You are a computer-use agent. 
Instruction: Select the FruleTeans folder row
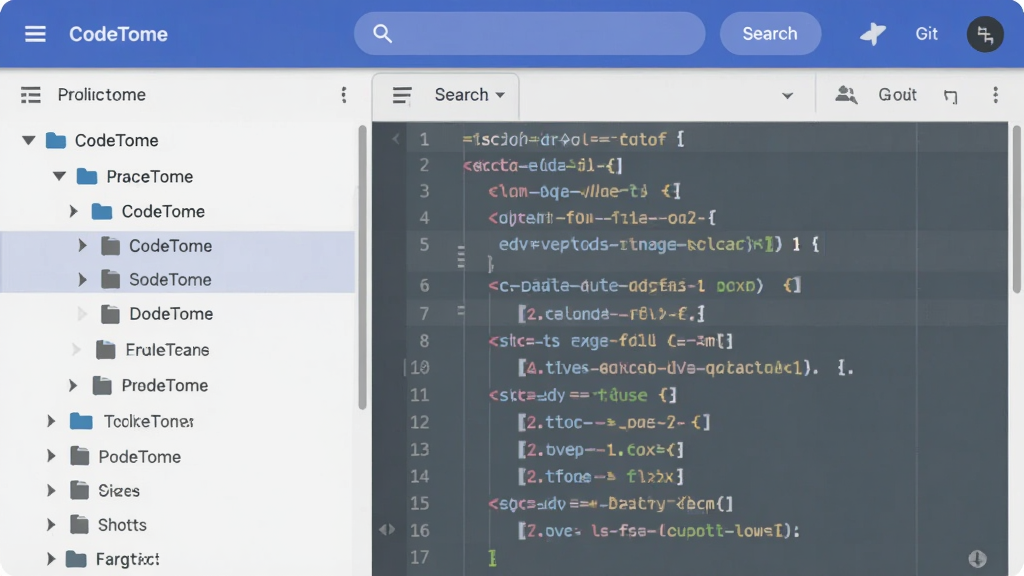[178, 349]
